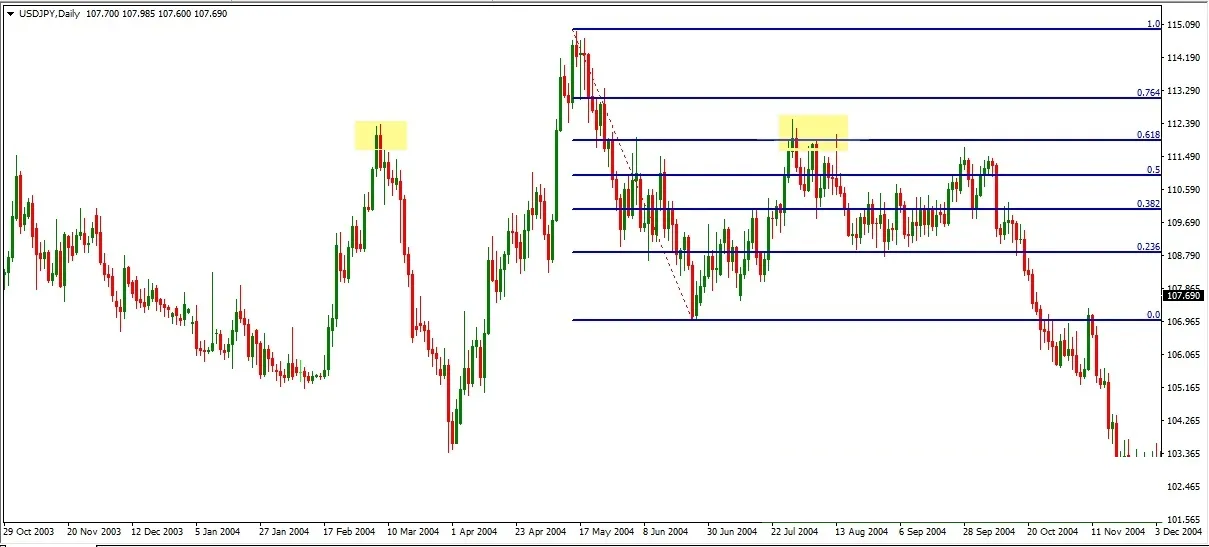Screen dimensions: 1209x547
Task: Click the 13 Aug 2004 date label
Action: [862, 532]
